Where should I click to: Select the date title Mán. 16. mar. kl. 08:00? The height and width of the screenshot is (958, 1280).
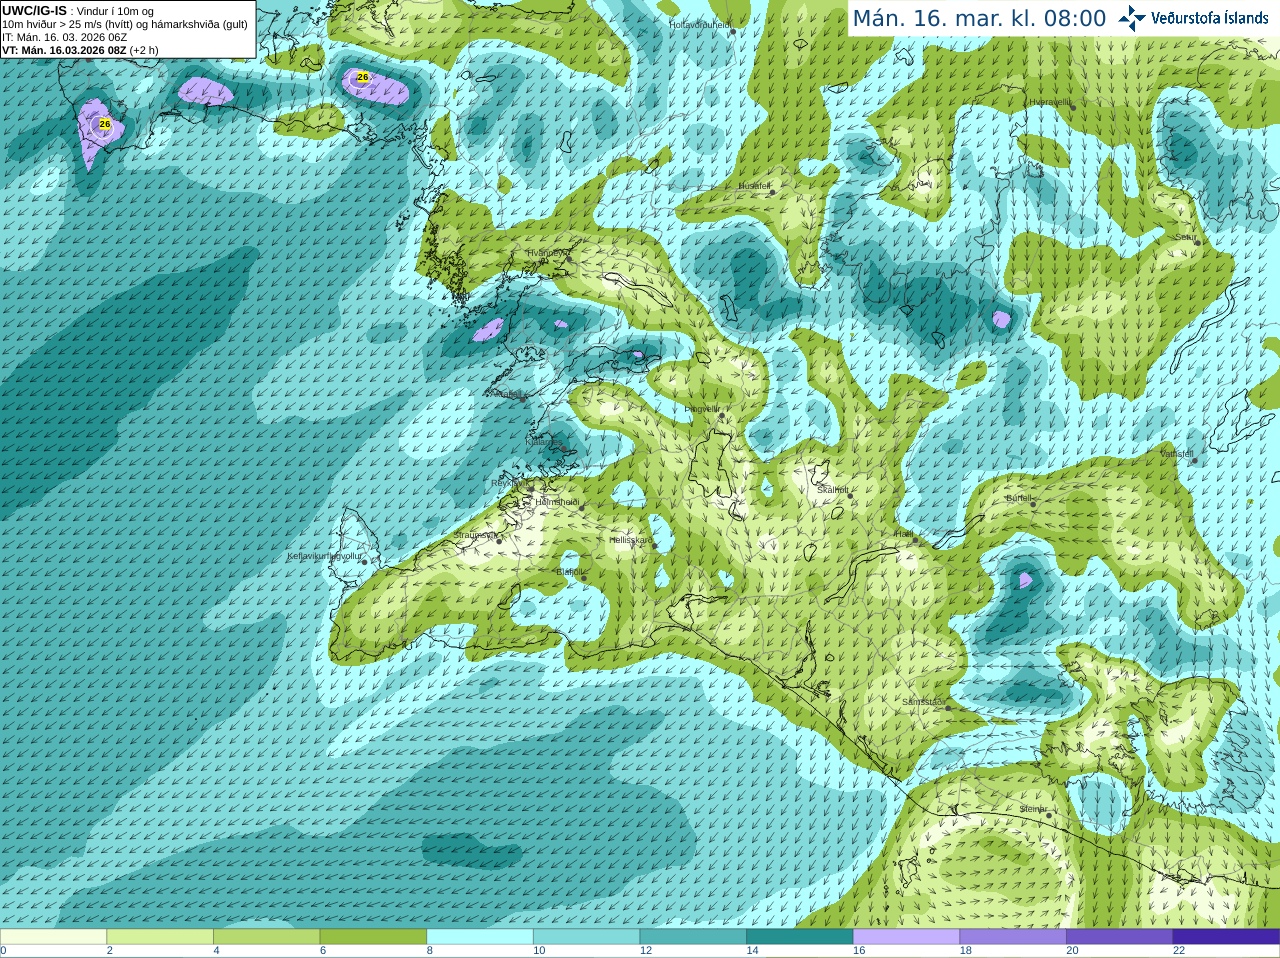click(979, 18)
